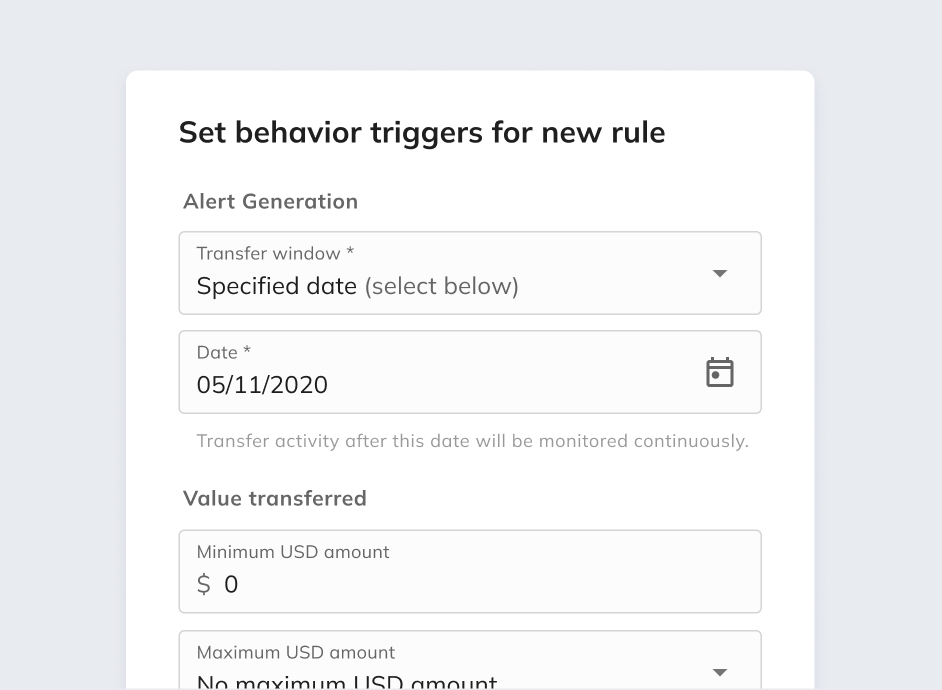Viewport: 942px width, 690px height.
Task: Click the dollar sign prefix symbol
Action: click(x=204, y=585)
